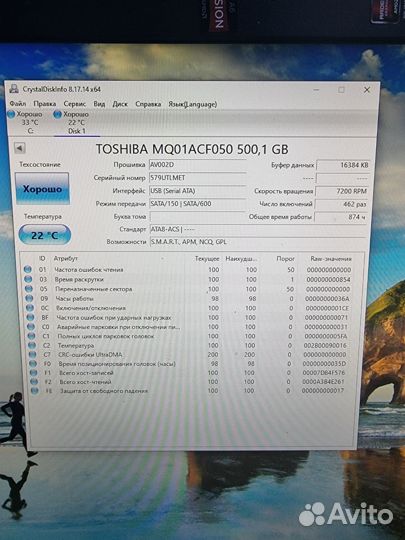Click the status icon for attribute C1

tap(31, 336)
